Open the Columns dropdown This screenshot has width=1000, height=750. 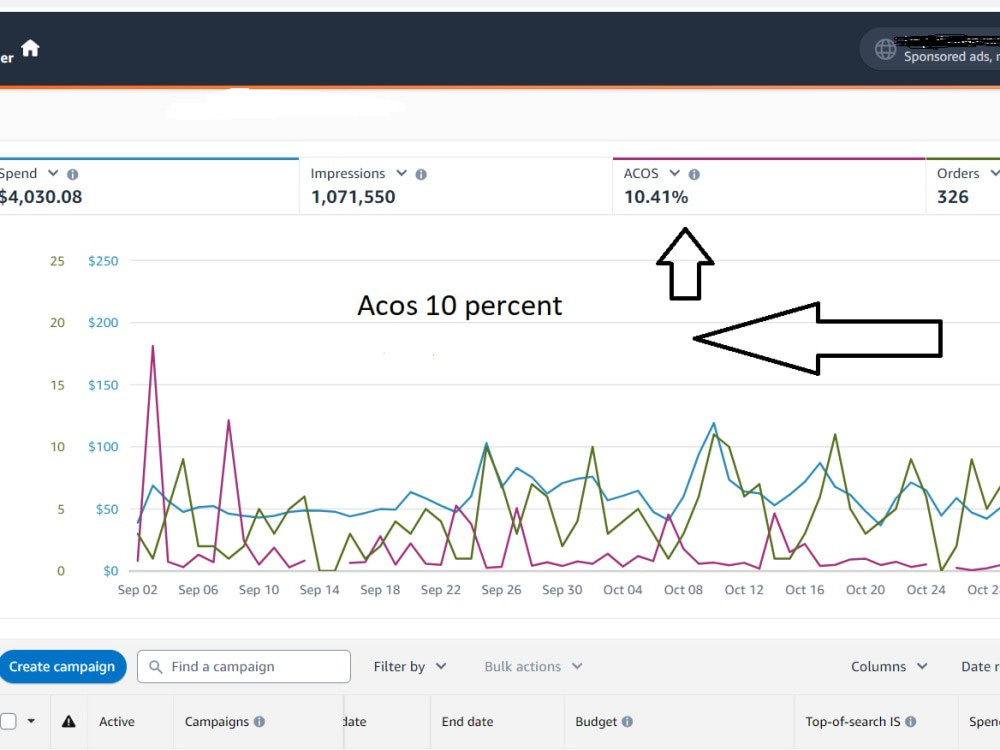(889, 666)
